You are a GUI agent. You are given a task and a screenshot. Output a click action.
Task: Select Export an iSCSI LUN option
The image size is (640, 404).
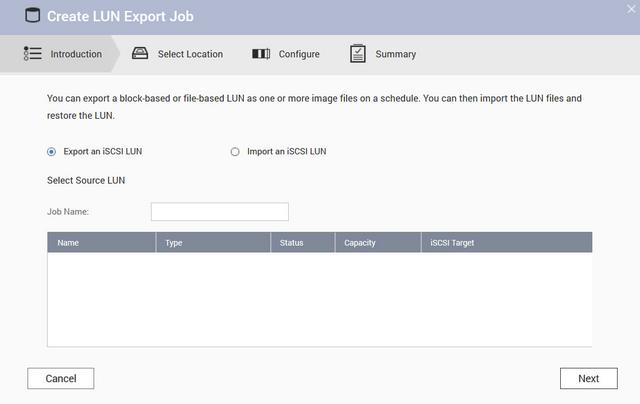(51, 152)
